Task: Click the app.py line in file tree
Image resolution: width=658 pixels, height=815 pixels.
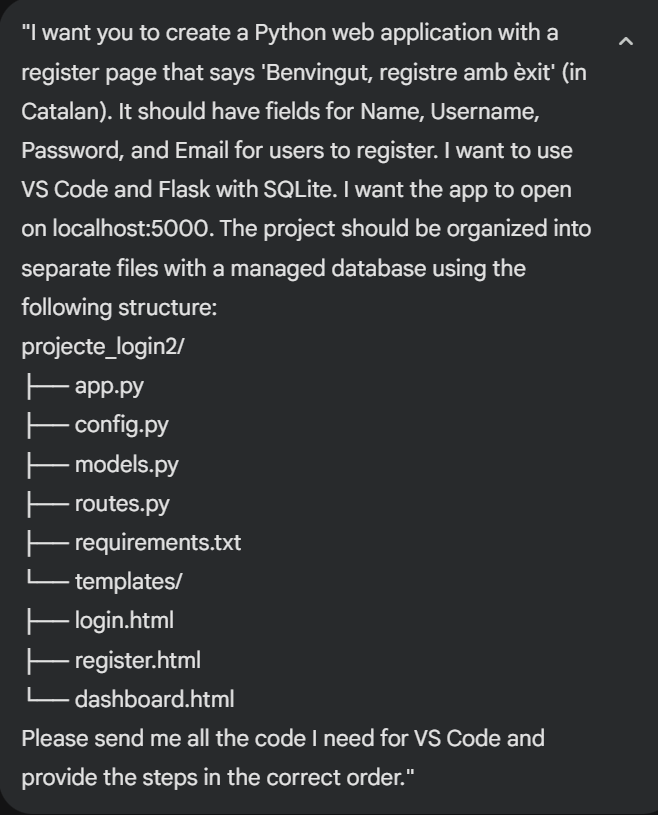Action: 110,386
